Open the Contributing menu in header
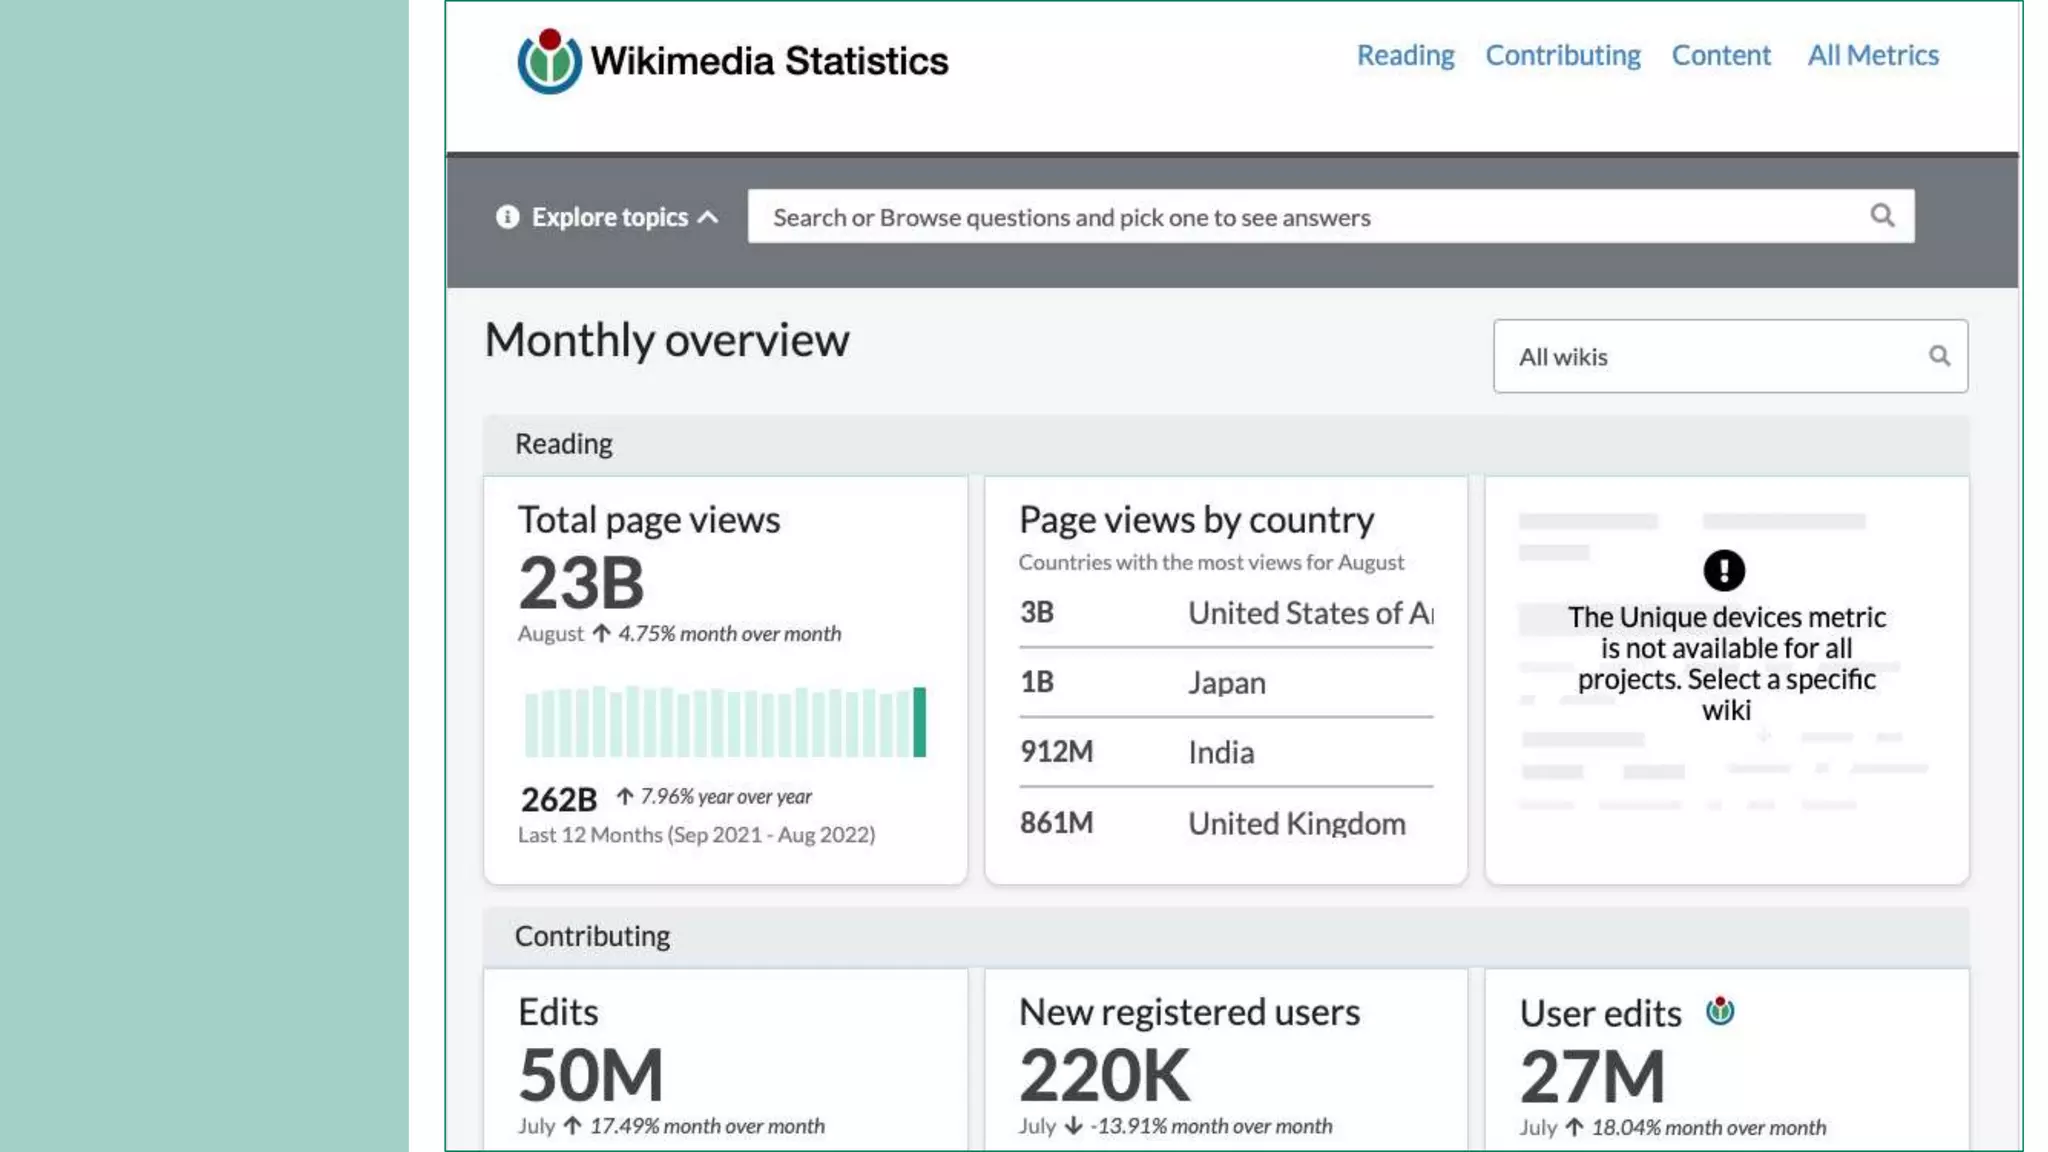2048x1152 pixels. point(1563,55)
